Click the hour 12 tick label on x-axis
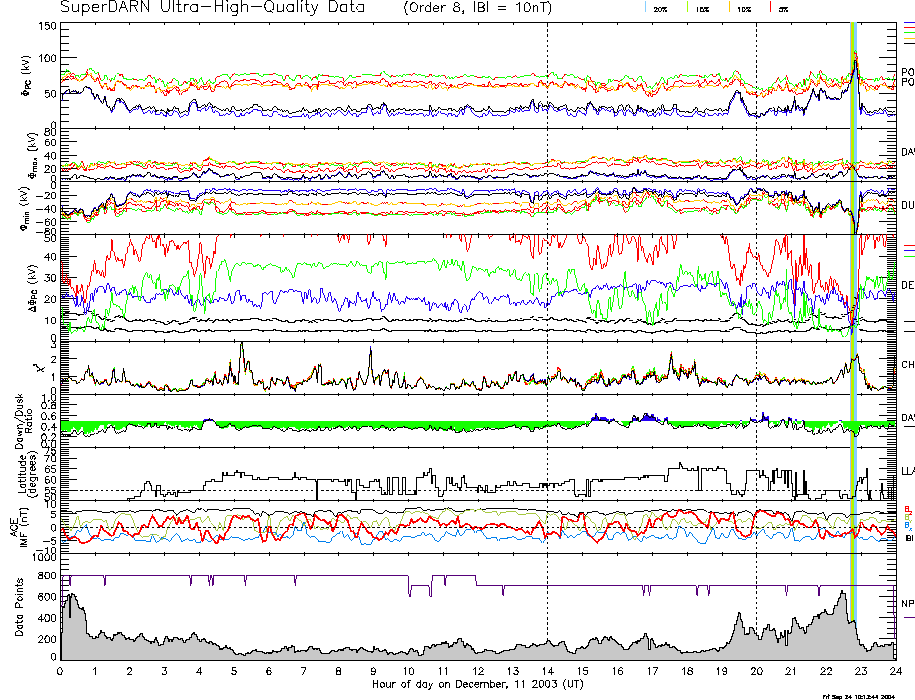 point(478,672)
